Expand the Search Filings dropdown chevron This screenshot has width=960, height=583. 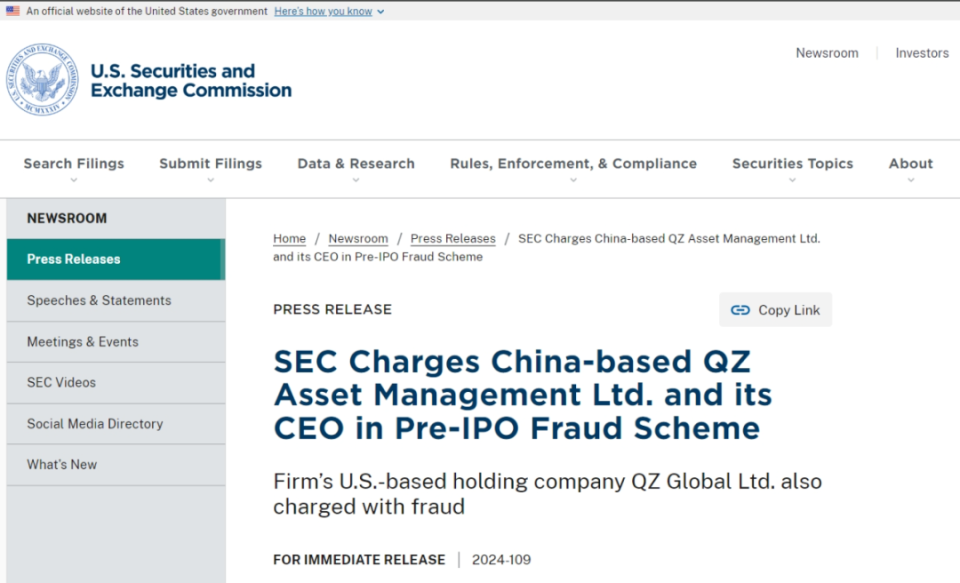click(x=73, y=180)
